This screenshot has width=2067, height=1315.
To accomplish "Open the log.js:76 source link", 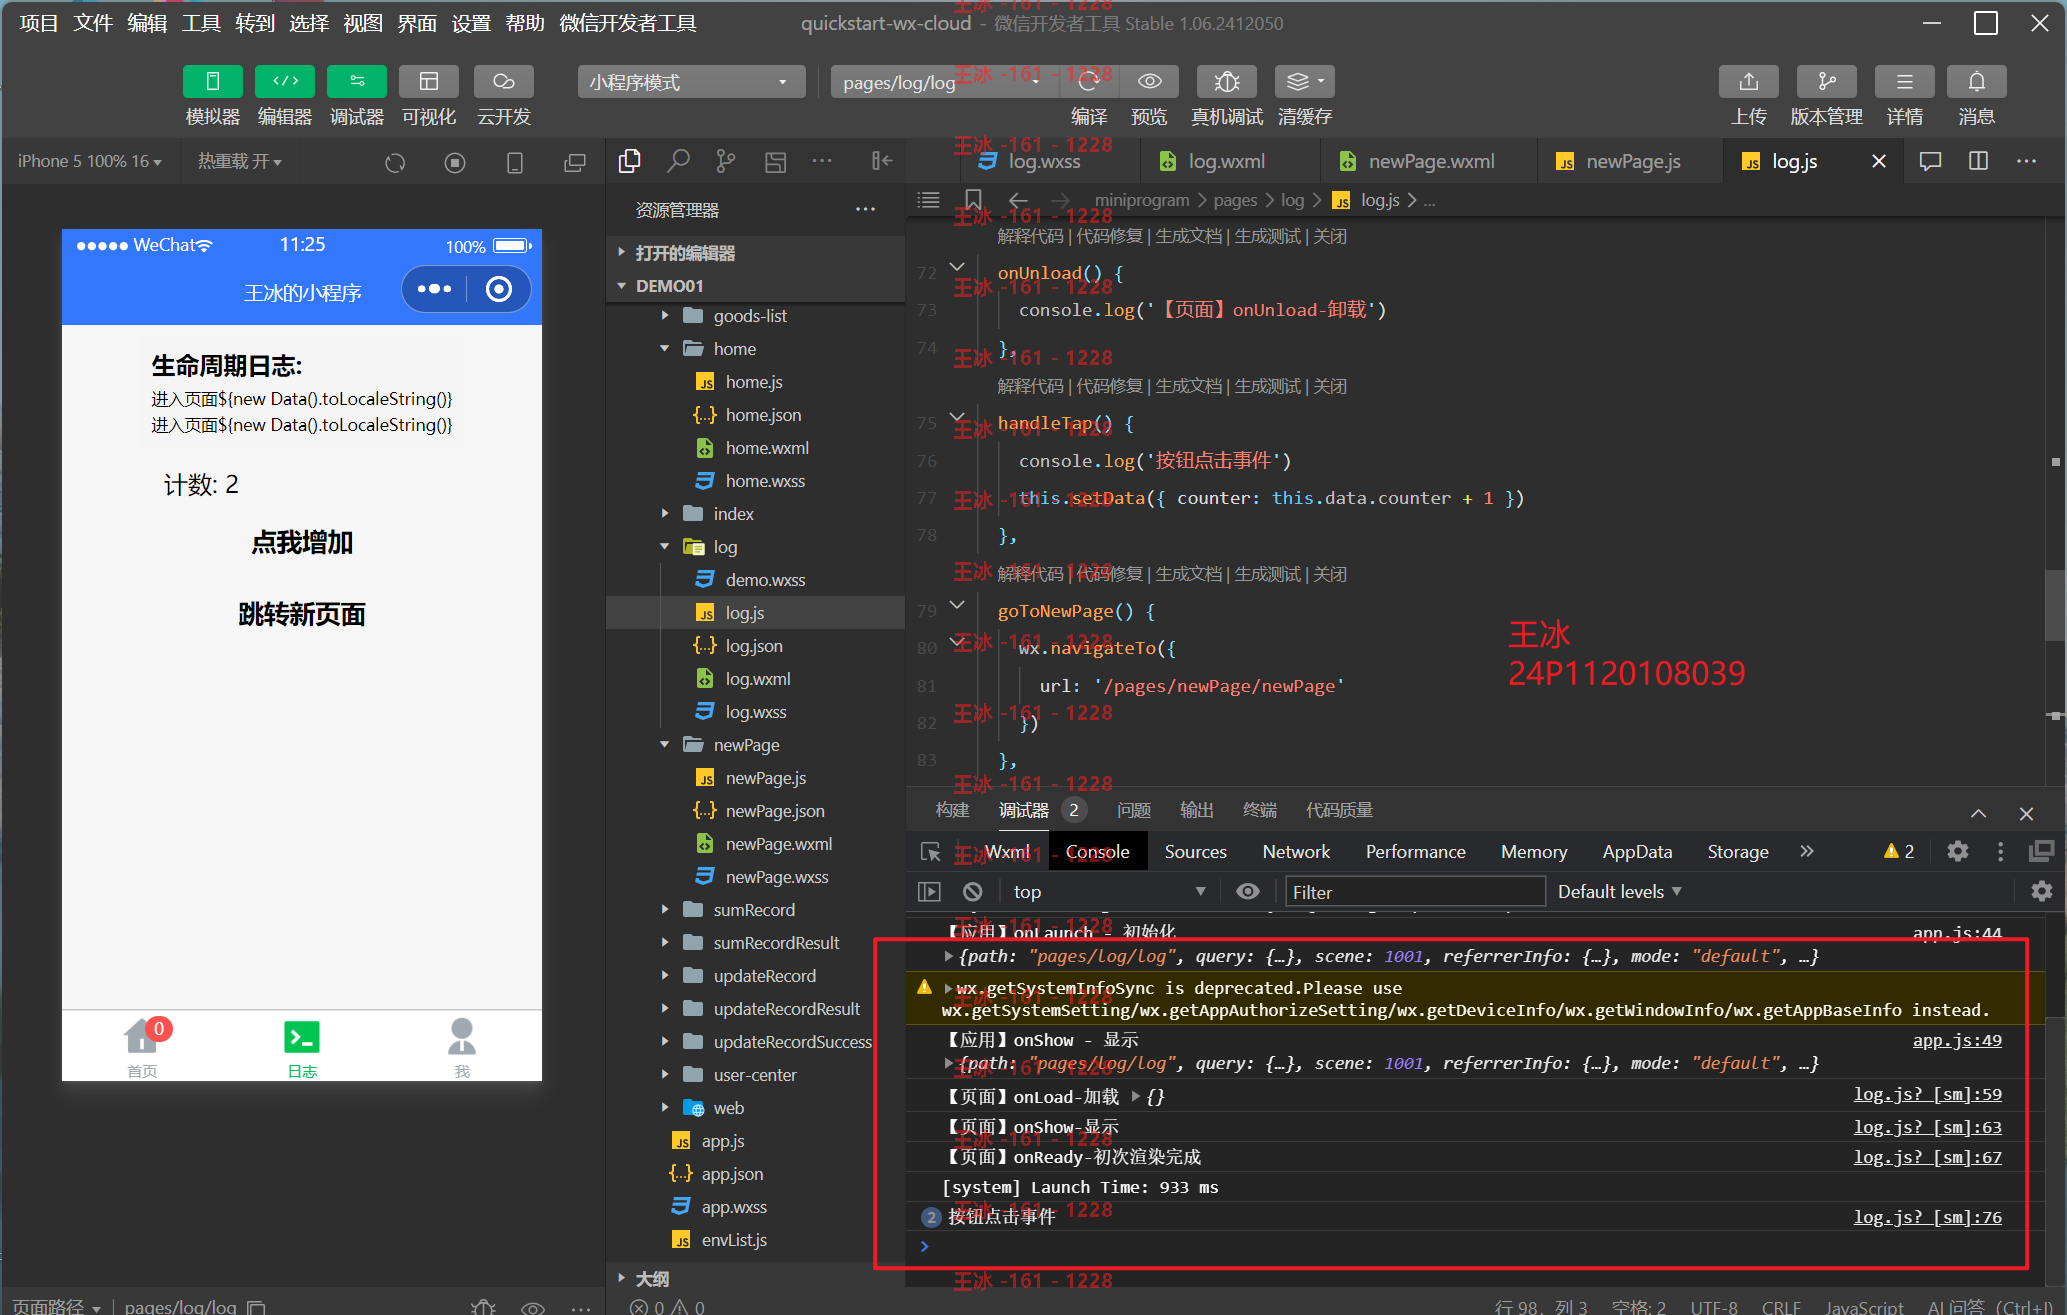I will (x=1927, y=1217).
